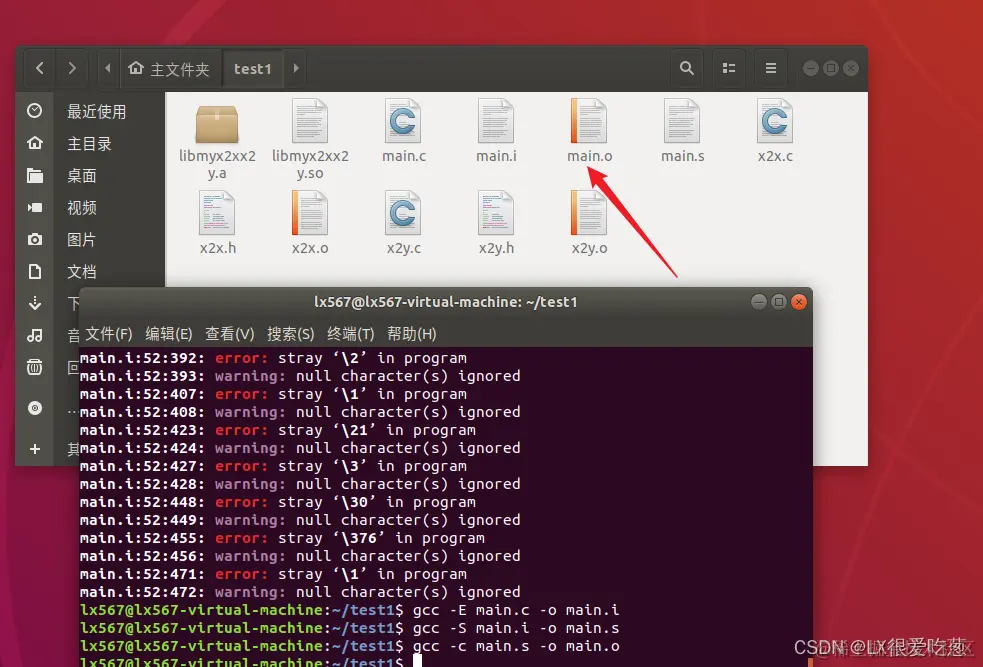Select the x2y.c source file
Viewport: 983px width, 667px height.
click(x=403, y=223)
